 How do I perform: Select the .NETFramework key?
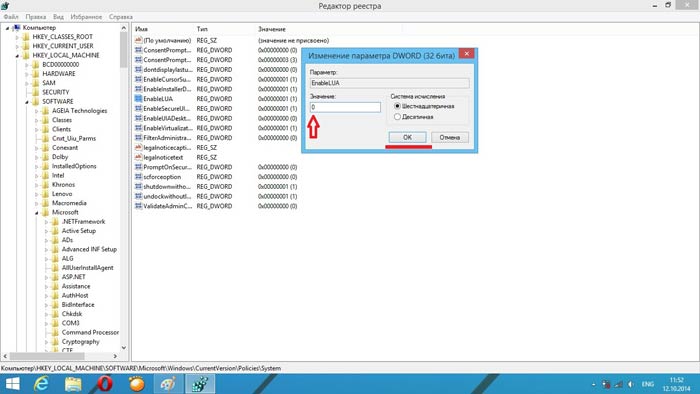coord(83,222)
